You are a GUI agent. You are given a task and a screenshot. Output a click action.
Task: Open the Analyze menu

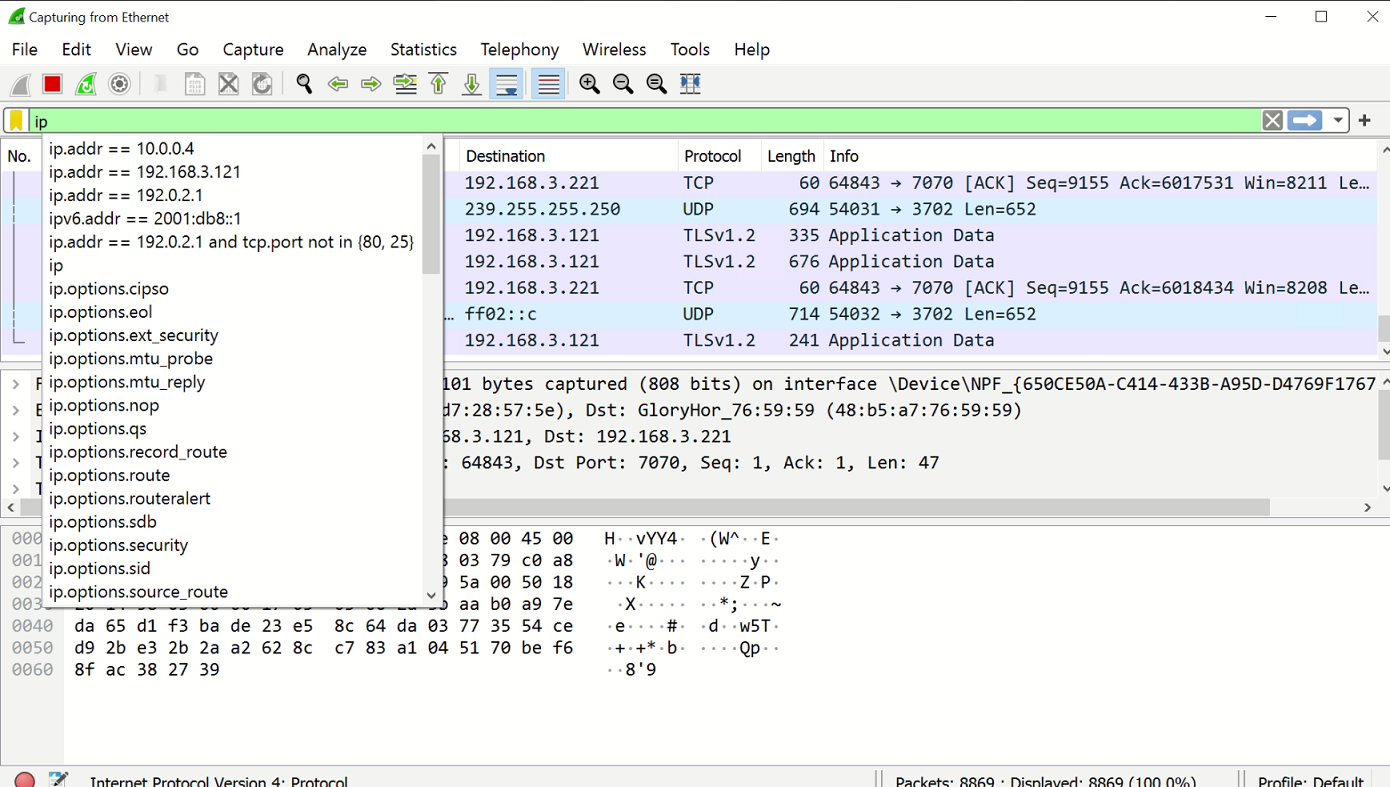coord(337,49)
